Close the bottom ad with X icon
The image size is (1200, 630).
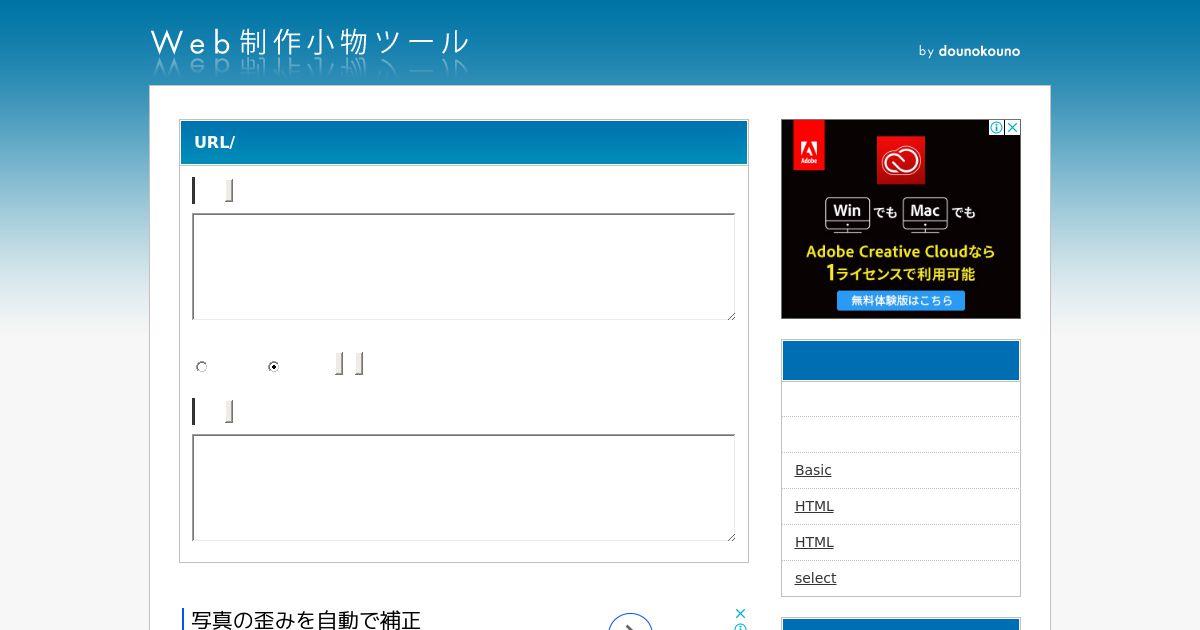(x=740, y=613)
